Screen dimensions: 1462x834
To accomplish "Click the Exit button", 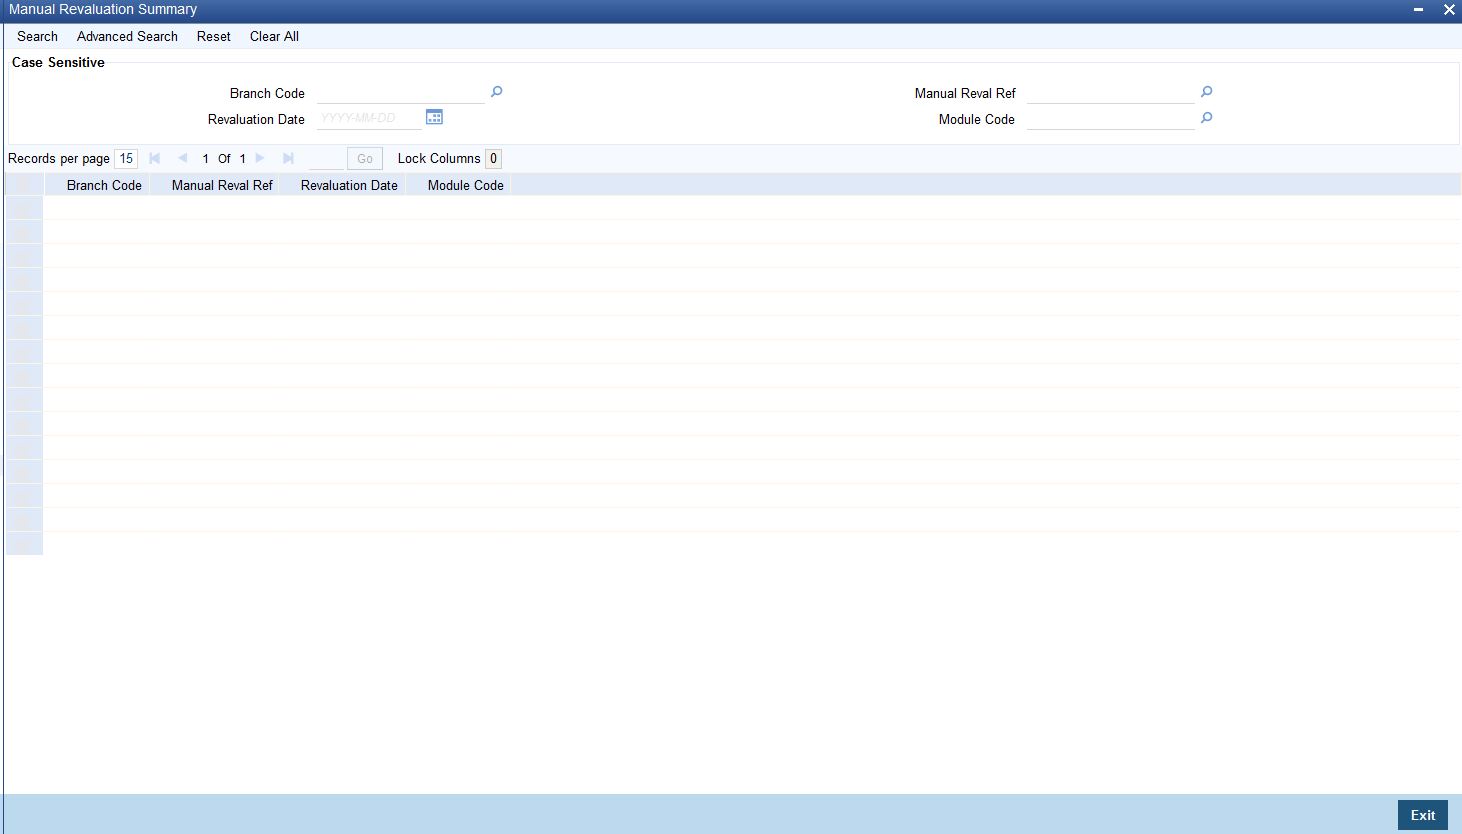I will pyautogui.click(x=1422, y=815).
